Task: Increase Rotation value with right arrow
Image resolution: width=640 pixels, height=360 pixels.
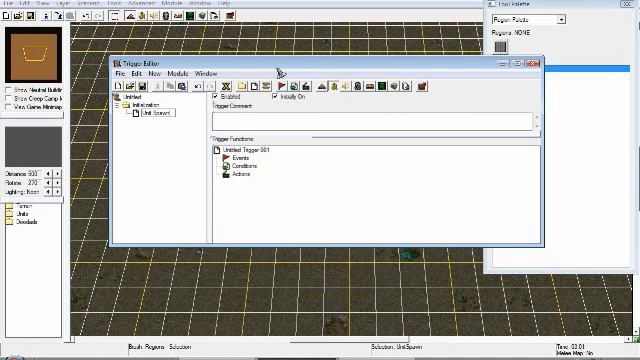Action: pyautogui.click(x=58, y=183)
